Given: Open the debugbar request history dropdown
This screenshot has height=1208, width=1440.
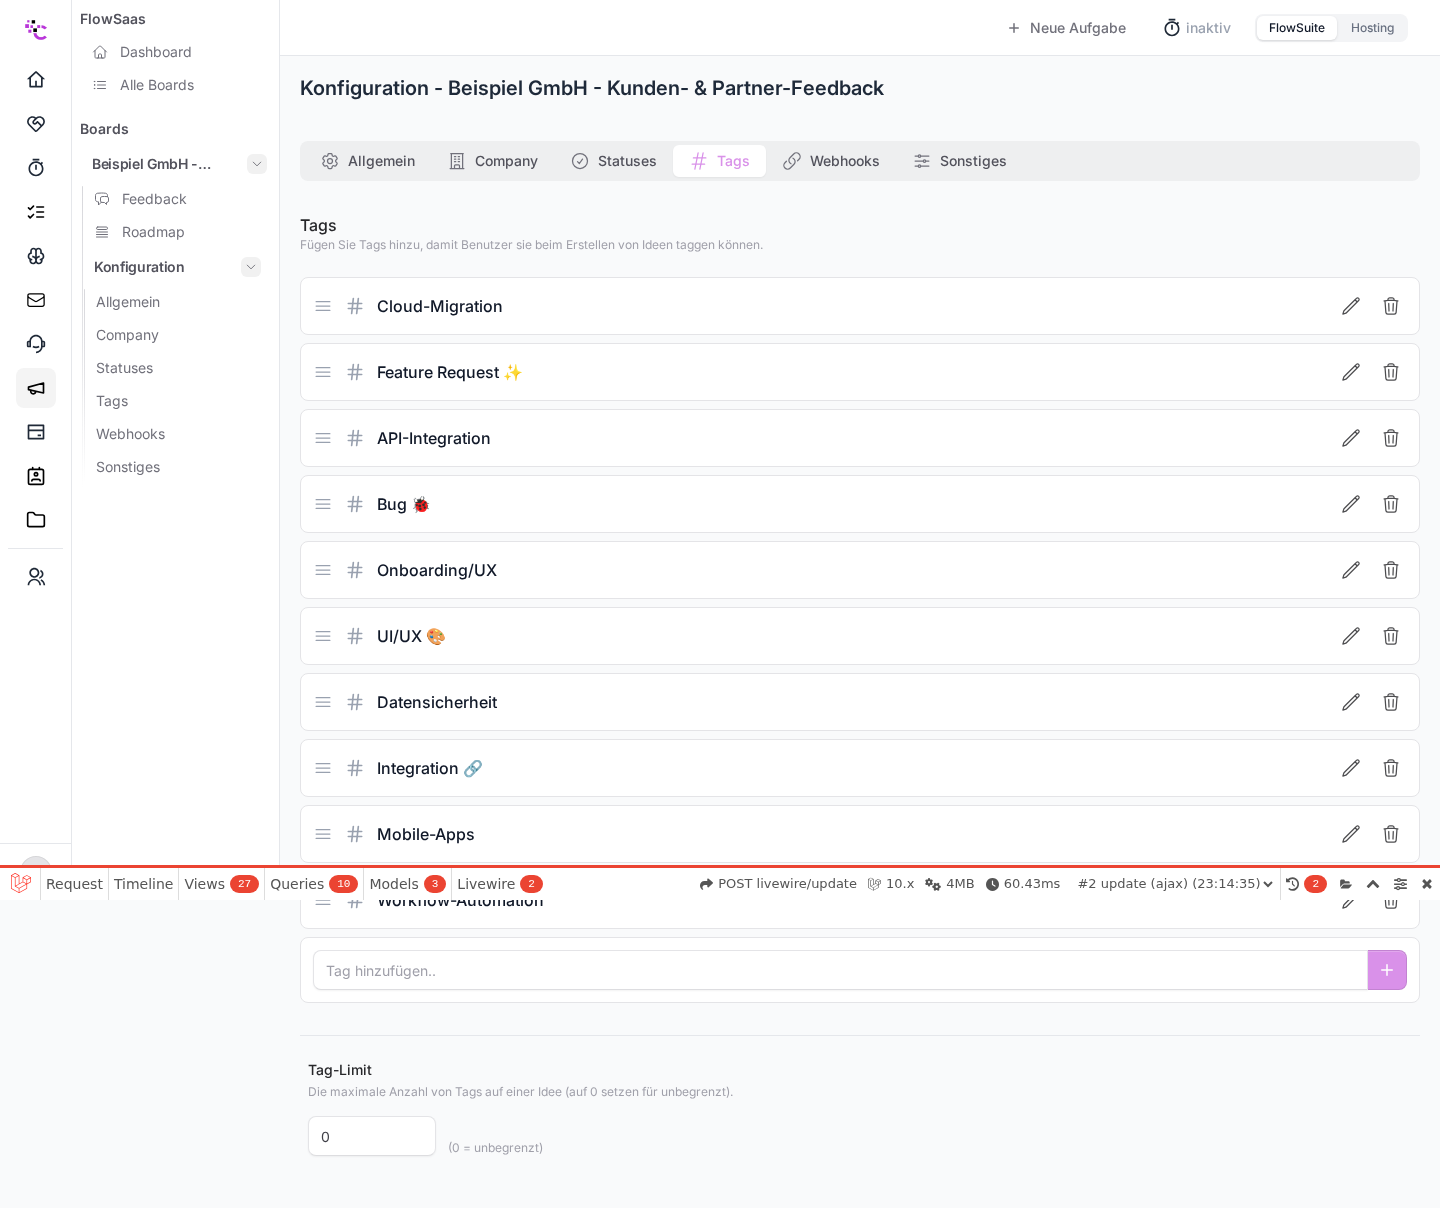Looking at the screenshot, I should (1176, 884).
